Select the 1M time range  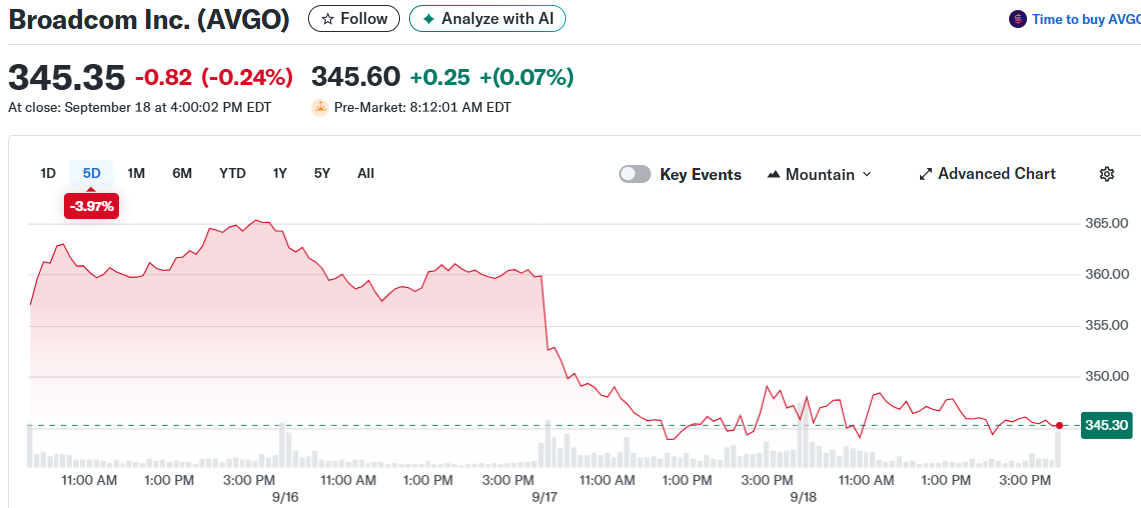(x=136, y=173)
